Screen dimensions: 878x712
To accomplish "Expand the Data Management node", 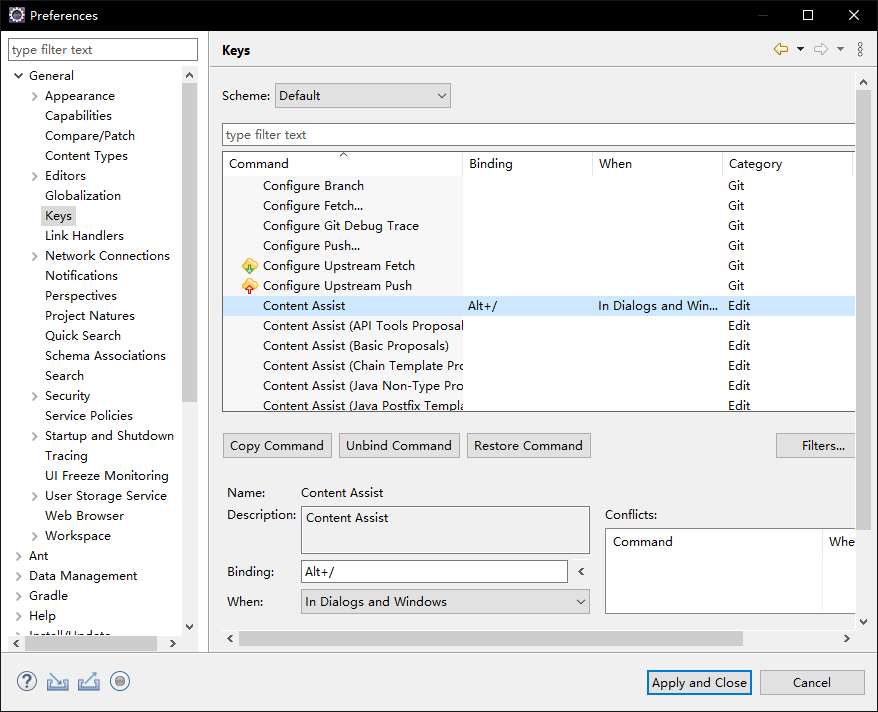I will [18, 576].
